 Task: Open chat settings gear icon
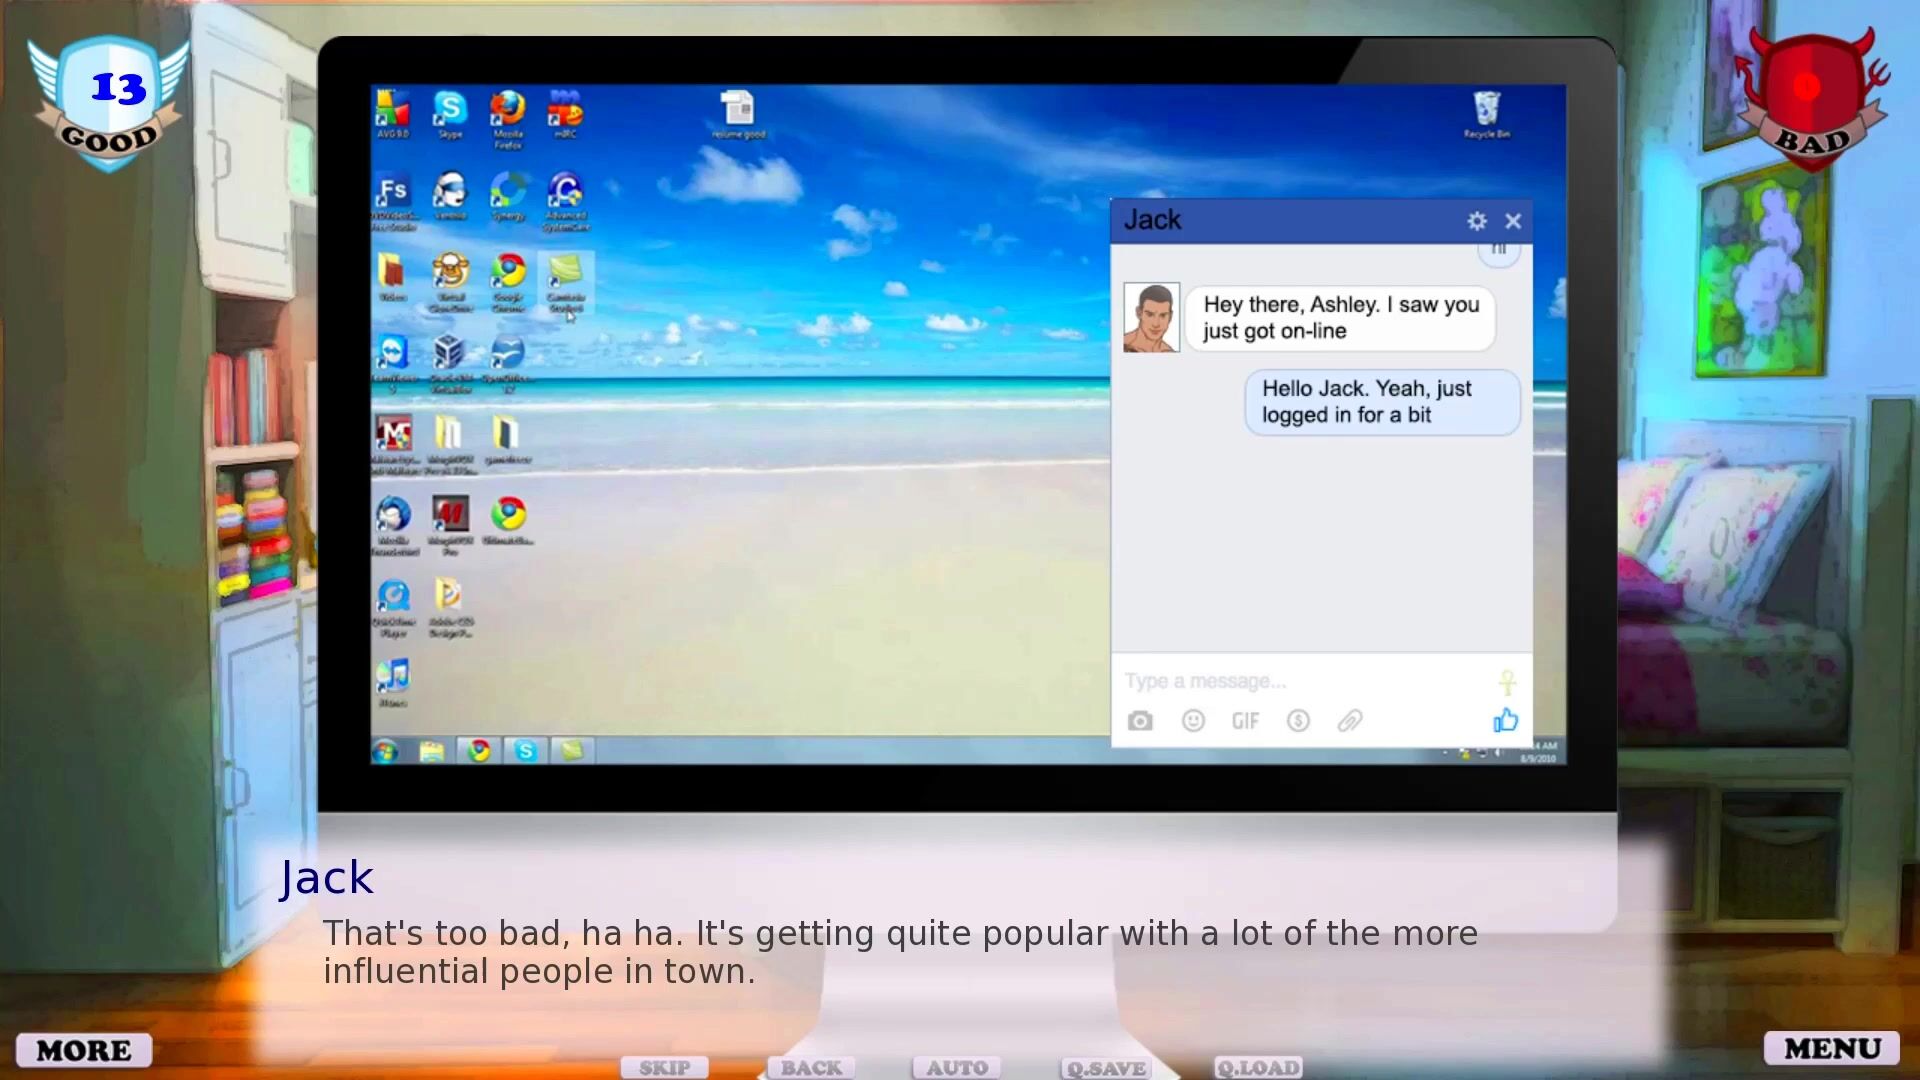(1477, 221)
